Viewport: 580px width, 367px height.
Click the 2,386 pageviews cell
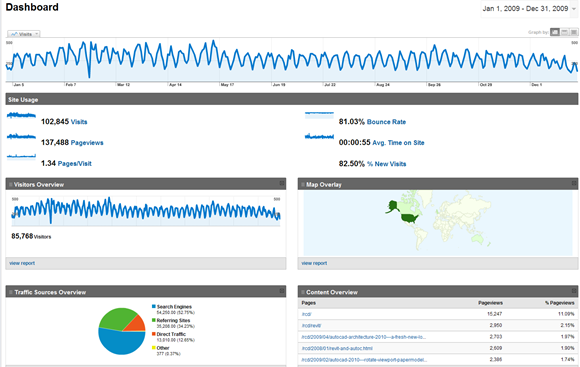pos(496,359)
